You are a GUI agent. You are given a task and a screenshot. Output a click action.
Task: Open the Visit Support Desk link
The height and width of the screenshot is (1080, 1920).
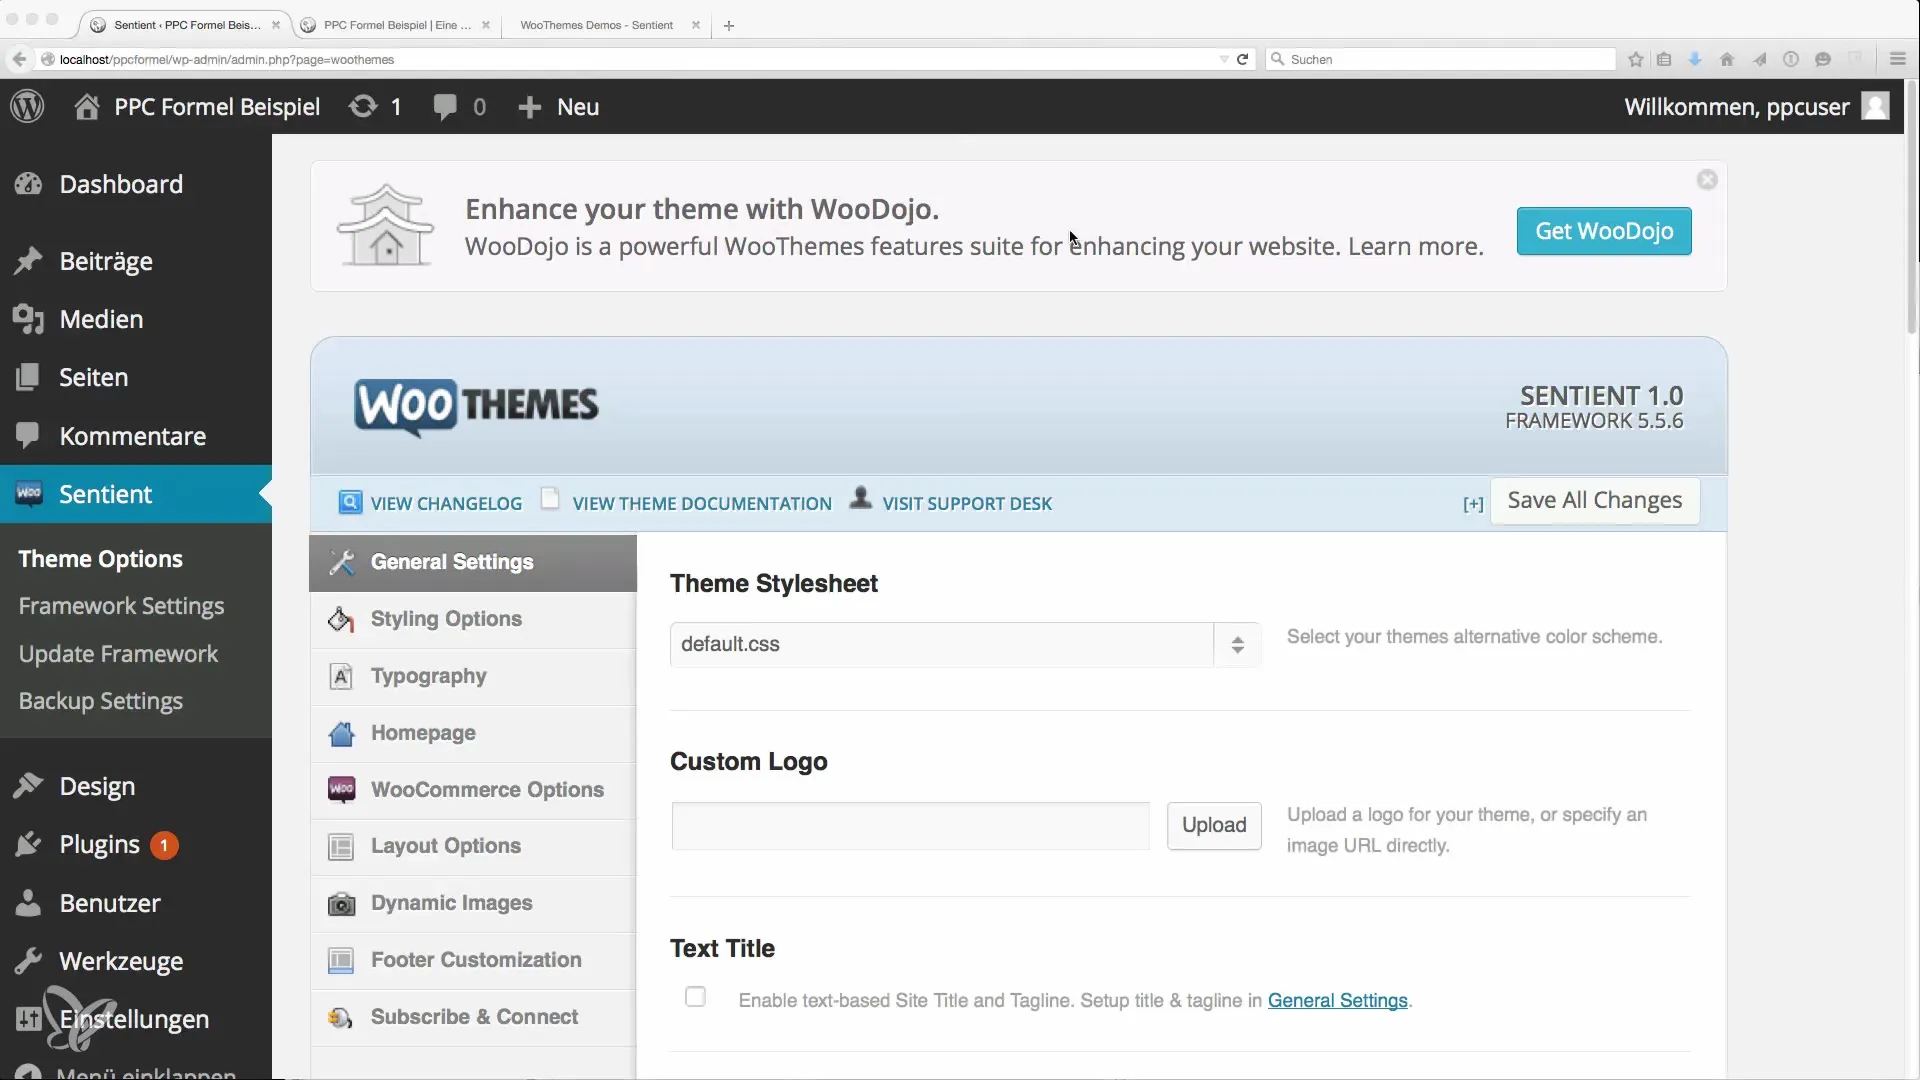click(967, 504)
